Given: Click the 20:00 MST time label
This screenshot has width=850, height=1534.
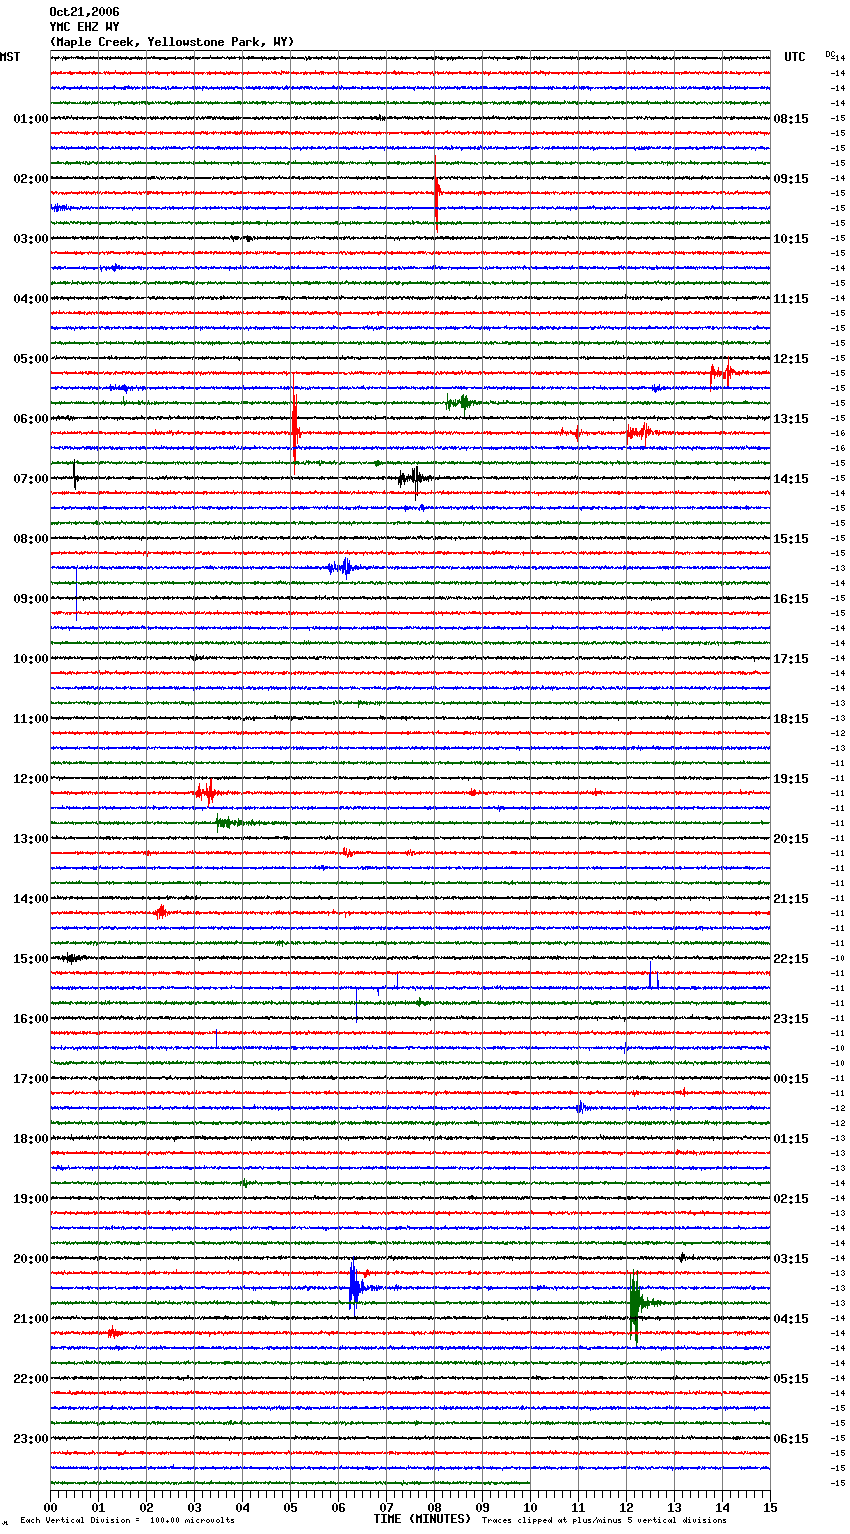Looking at the screenshot, I should click(31, 1259).
